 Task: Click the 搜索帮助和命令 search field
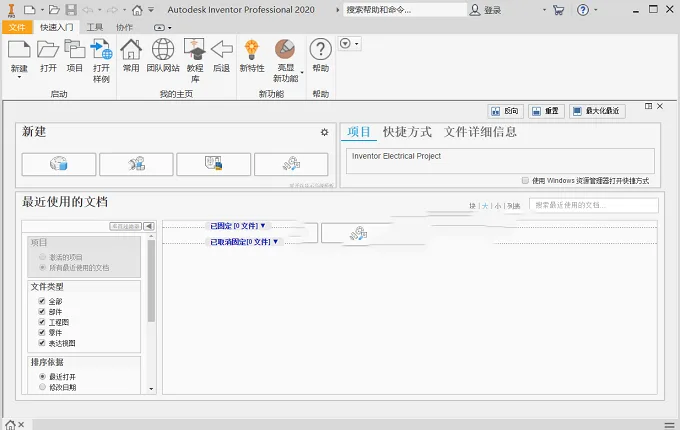coord(405,10)
